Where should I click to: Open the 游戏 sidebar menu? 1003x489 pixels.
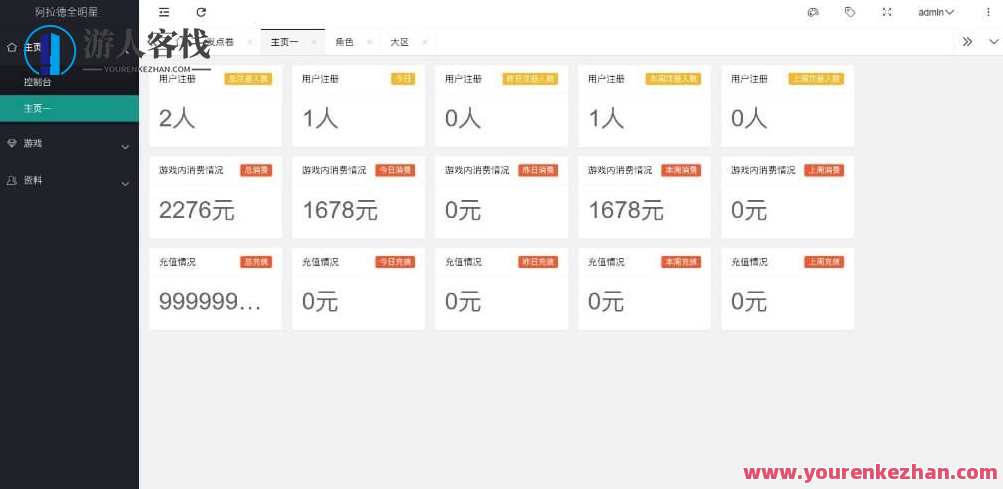pyautogui.click(x=69, y=143)
